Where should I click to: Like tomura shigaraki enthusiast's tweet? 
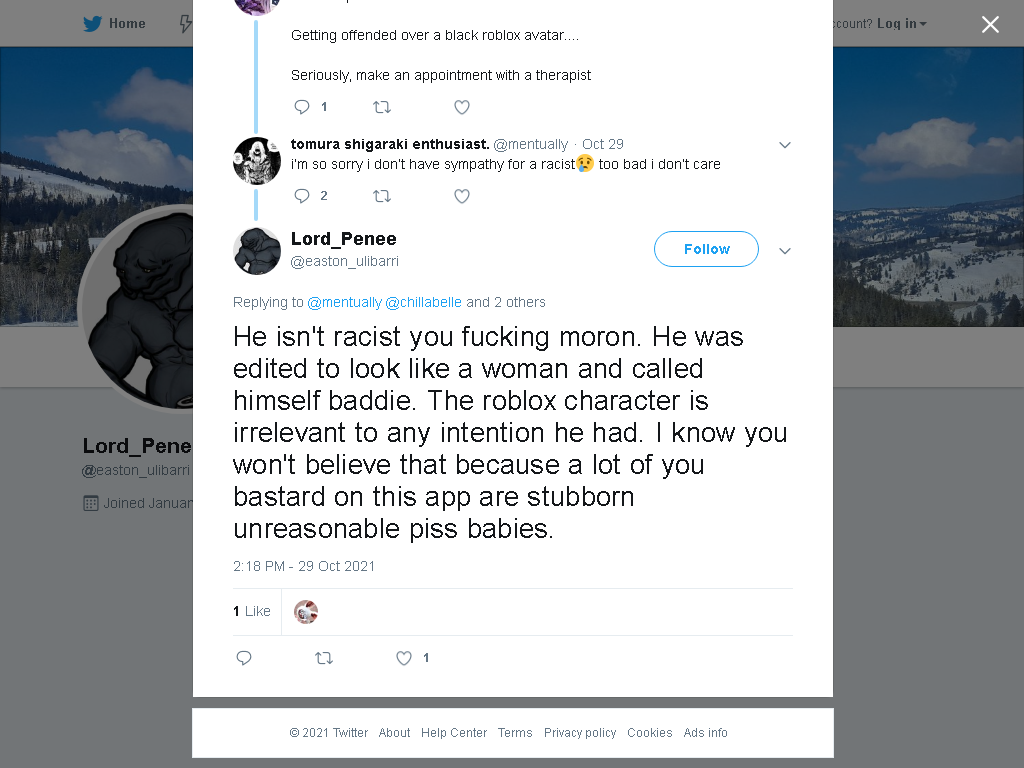[462, 196]
